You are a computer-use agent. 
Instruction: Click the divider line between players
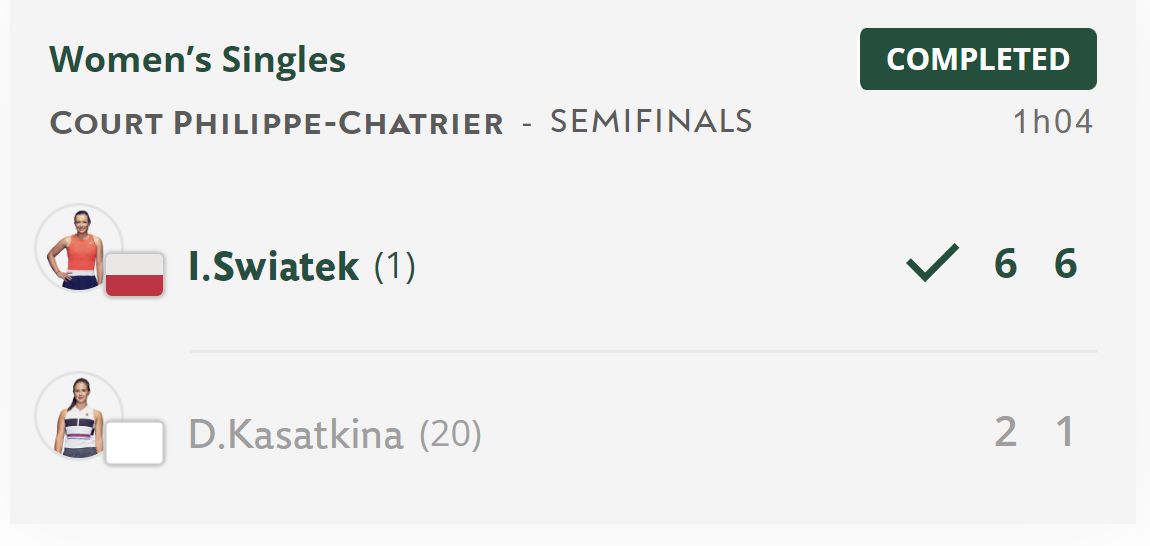click(643, 352)
